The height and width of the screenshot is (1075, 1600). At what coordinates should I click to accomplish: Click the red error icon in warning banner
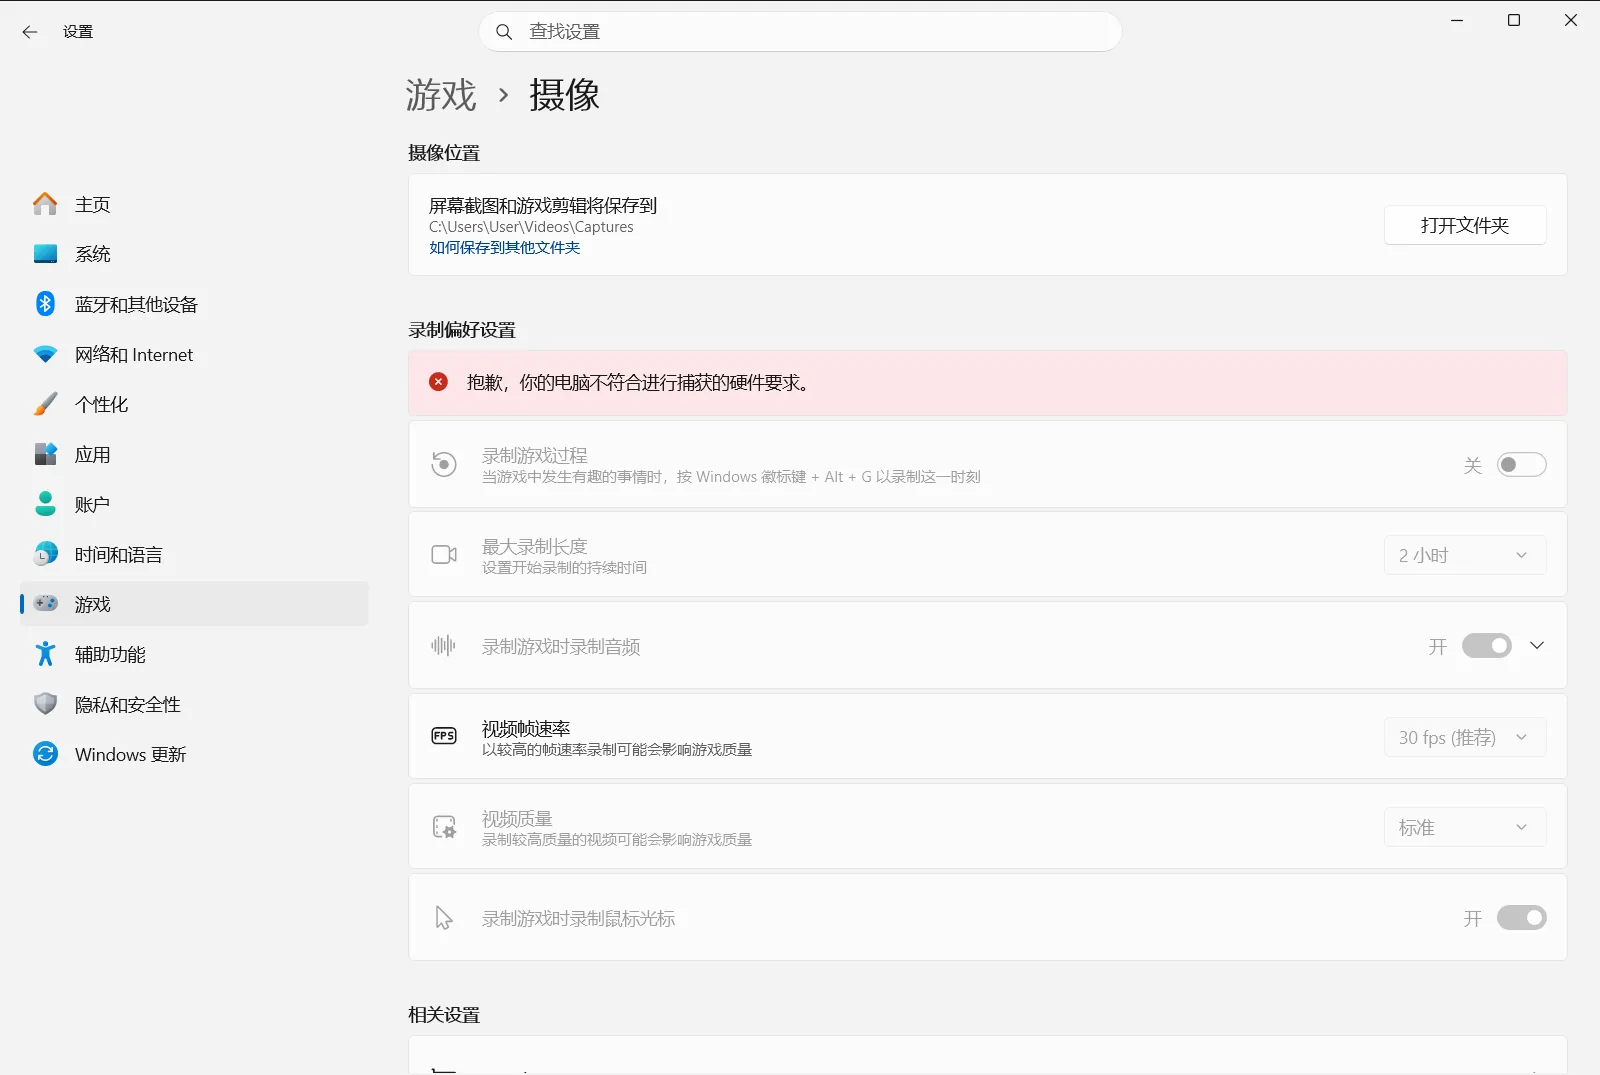pos(438,382)
